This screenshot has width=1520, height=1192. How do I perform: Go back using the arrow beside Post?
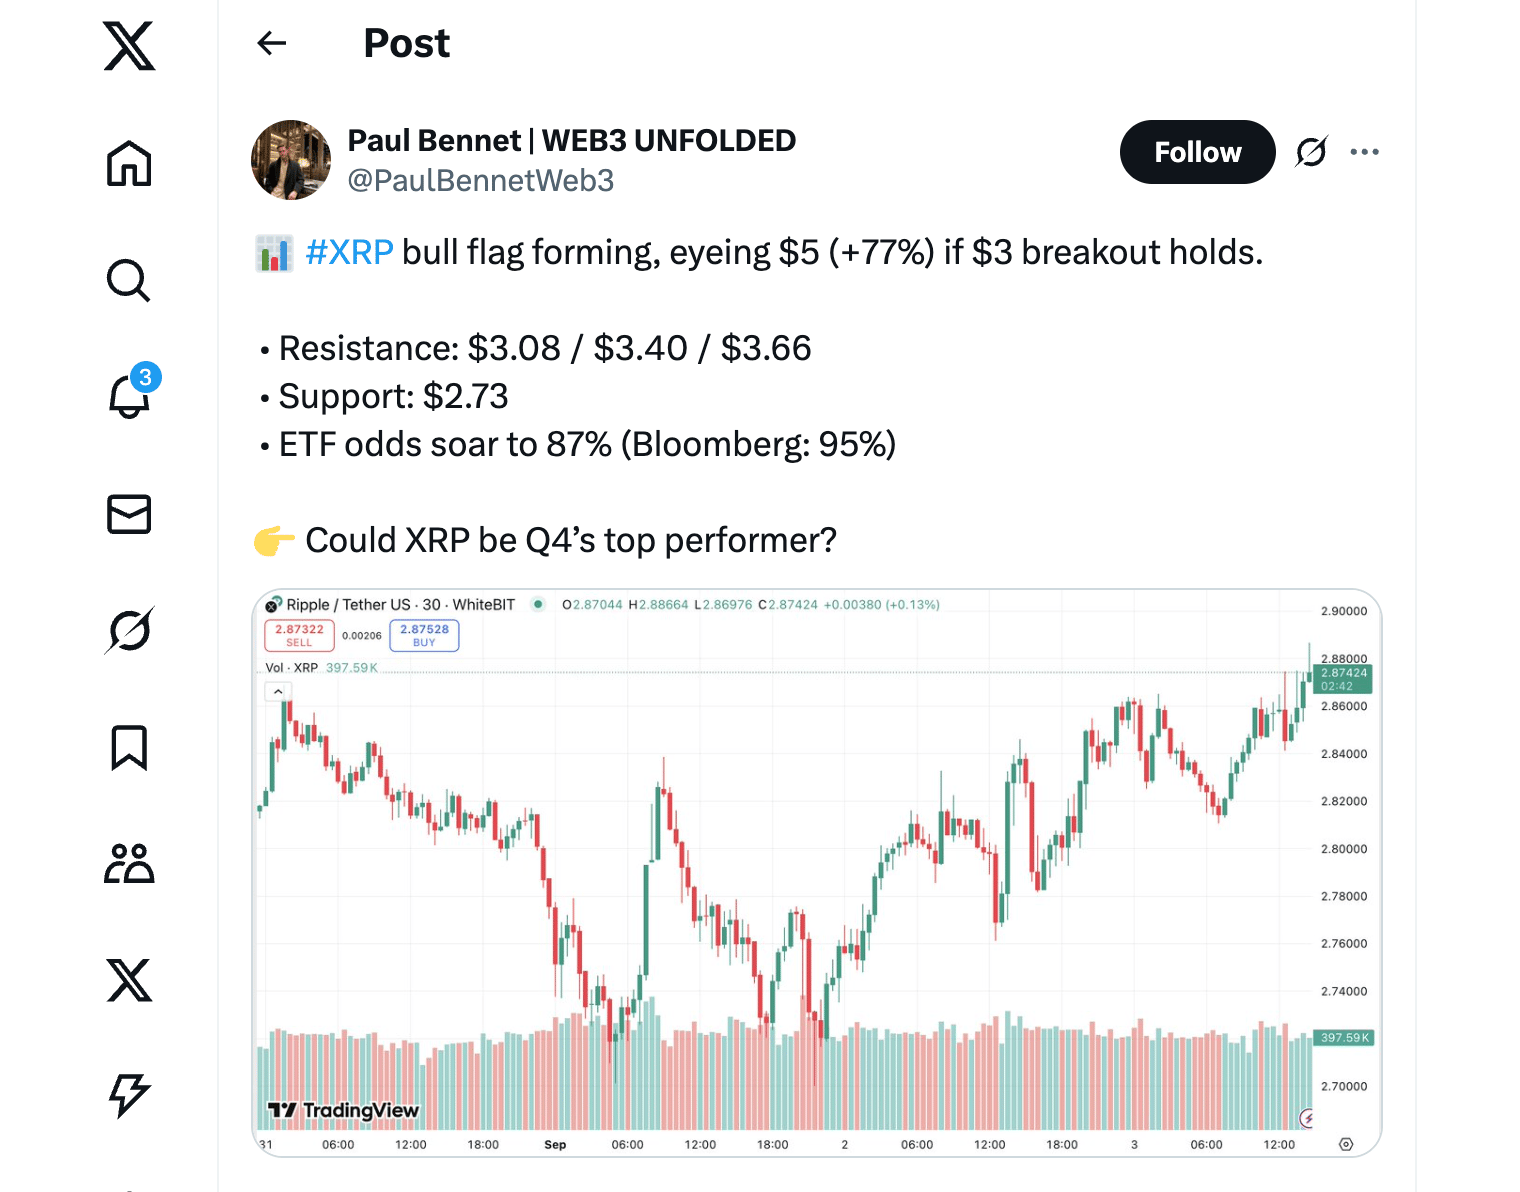click(272, 43)
